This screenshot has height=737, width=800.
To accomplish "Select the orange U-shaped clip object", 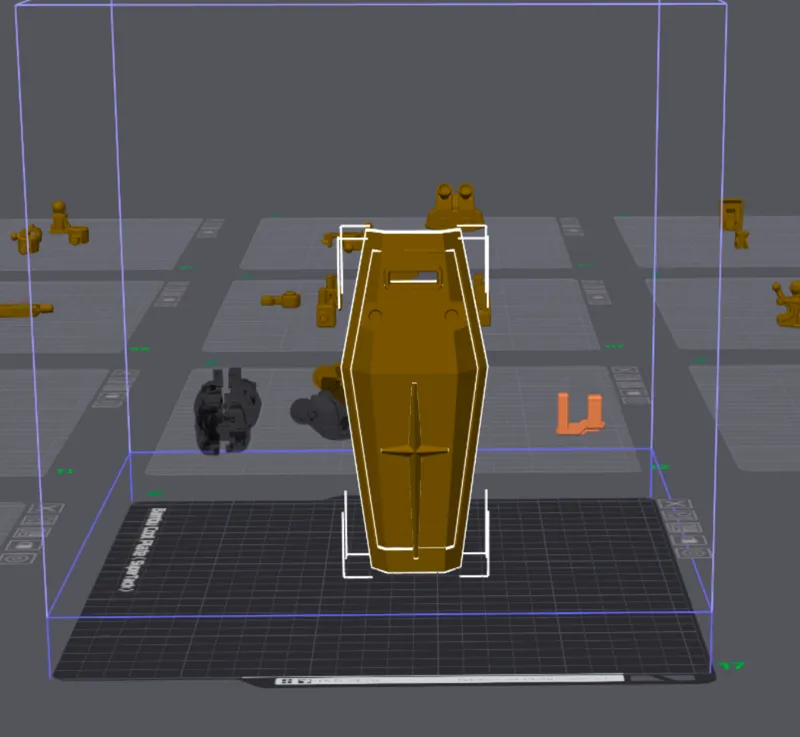I will pos(580,414).
